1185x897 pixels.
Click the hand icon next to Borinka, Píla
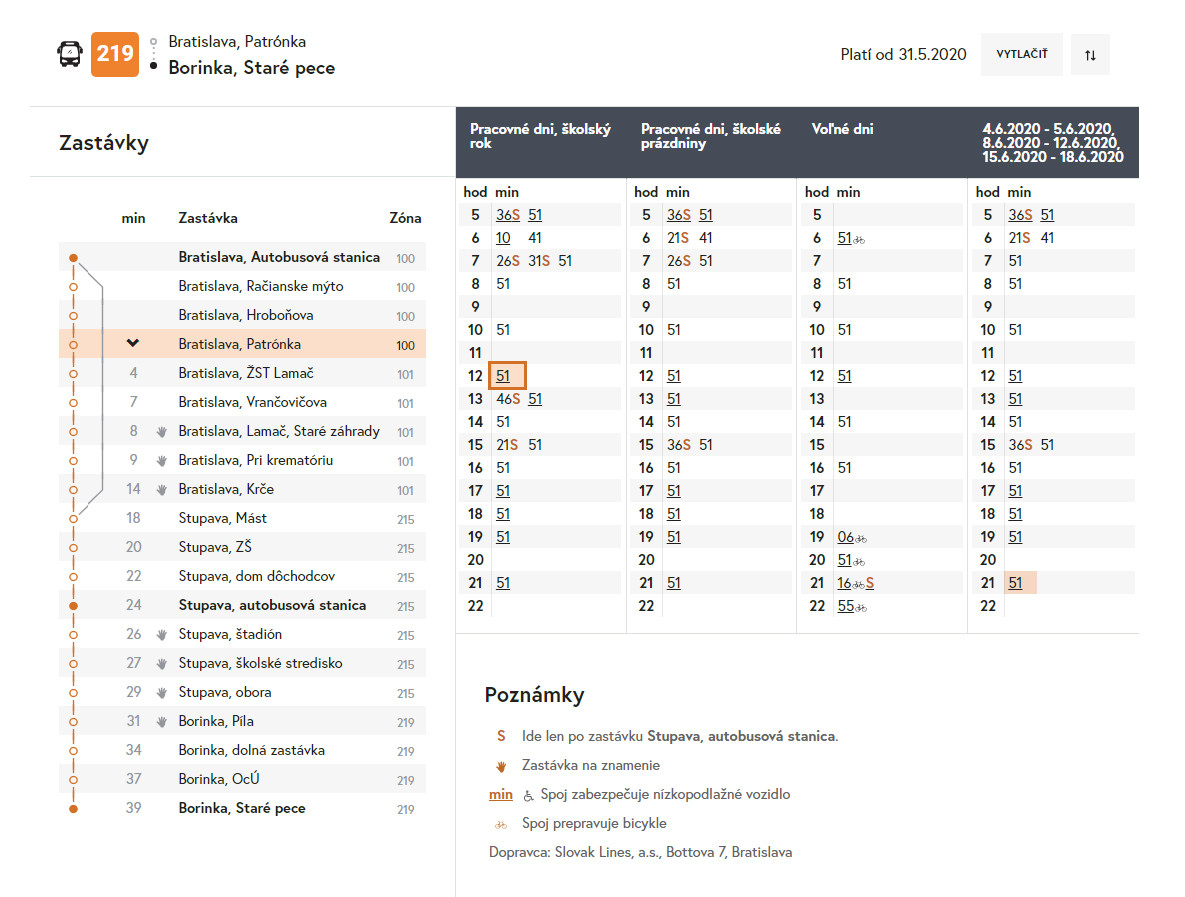click(x=163, y=722)
